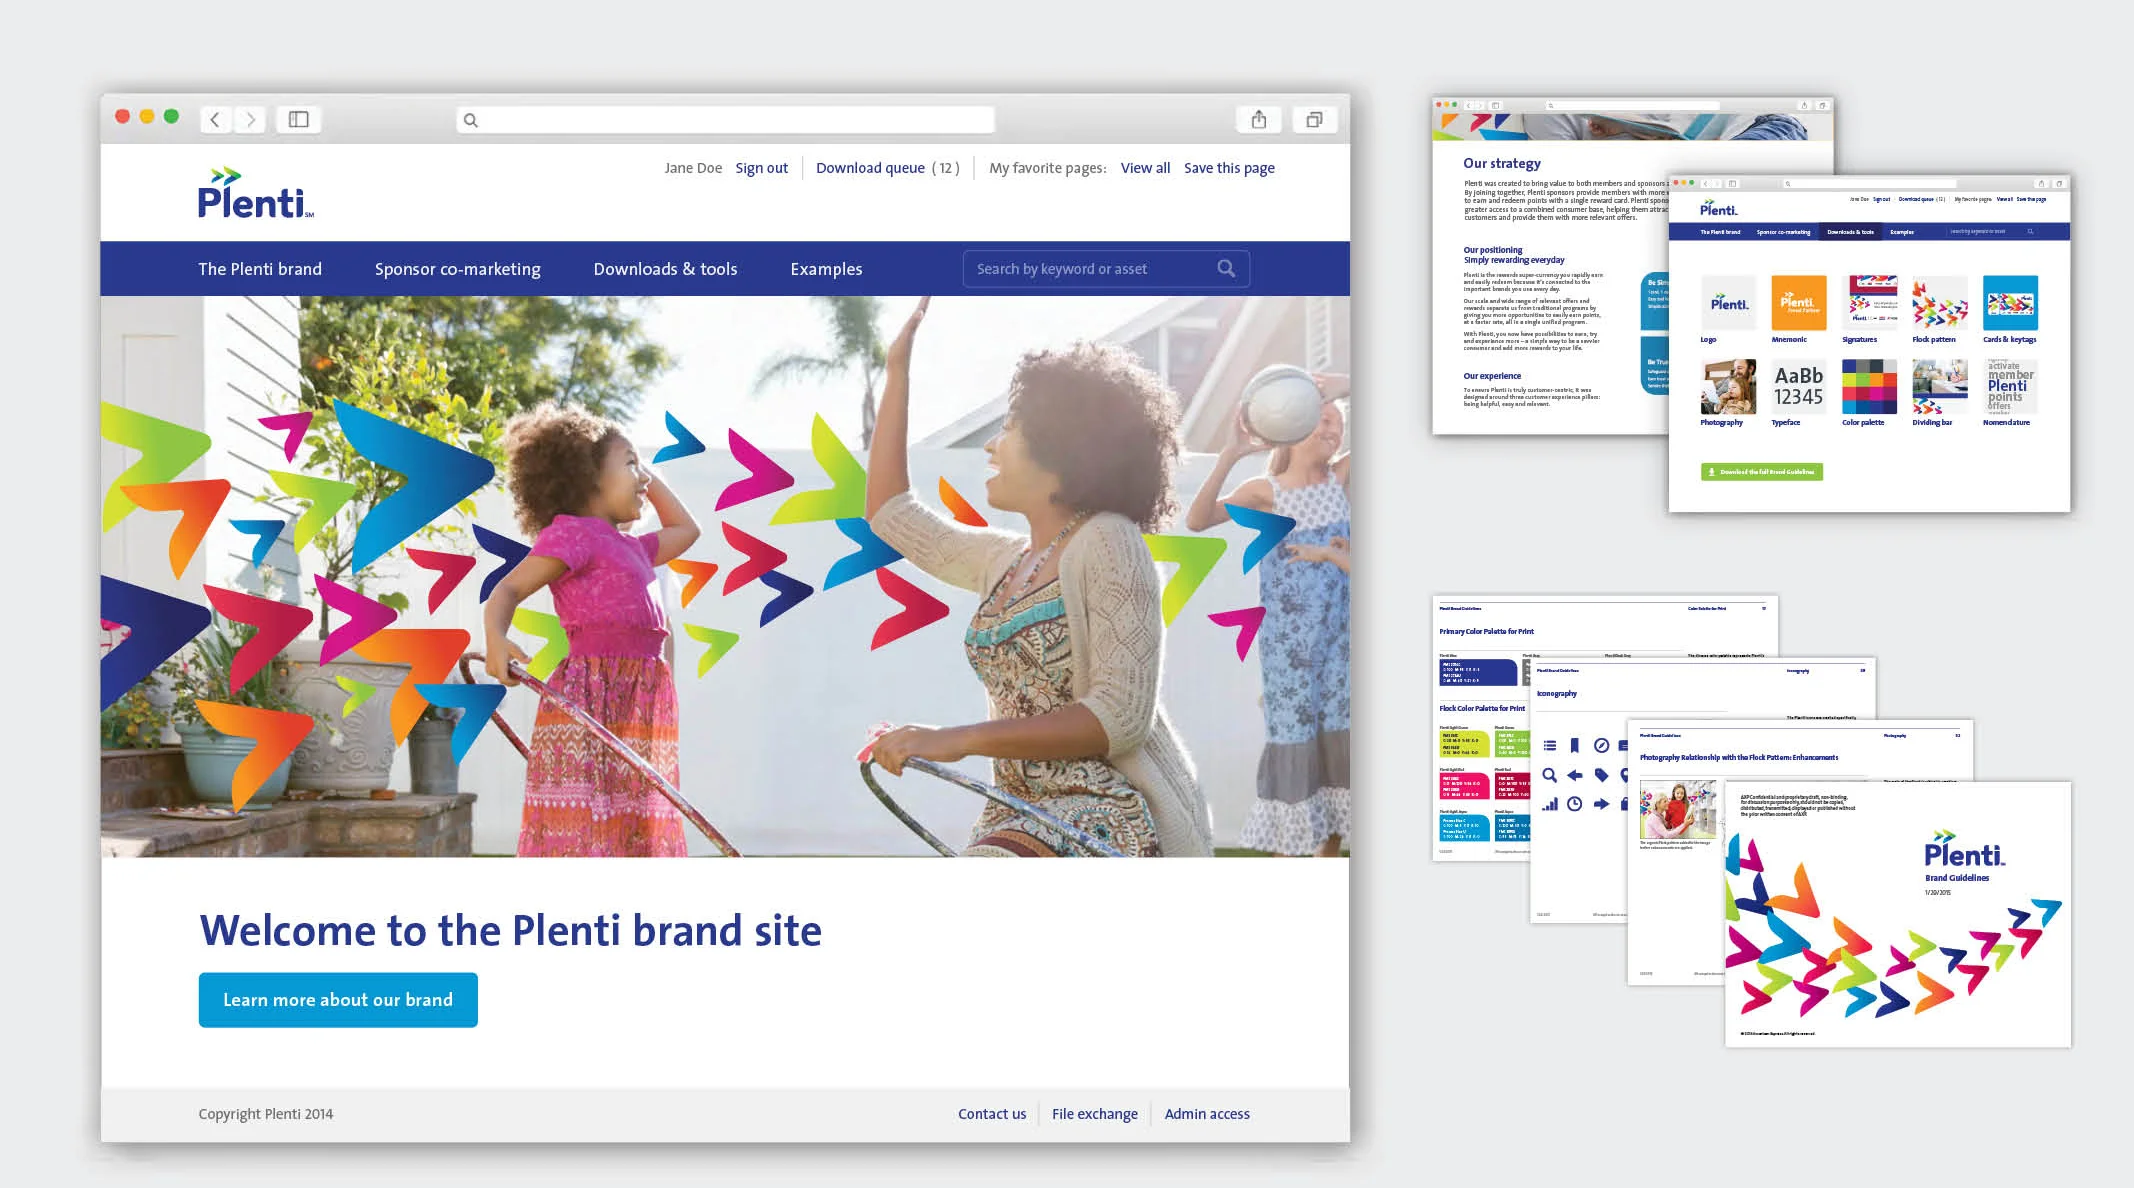Open the Download queue link
Viewport: 2134px width, 1188px height.
tap(870, 168)
